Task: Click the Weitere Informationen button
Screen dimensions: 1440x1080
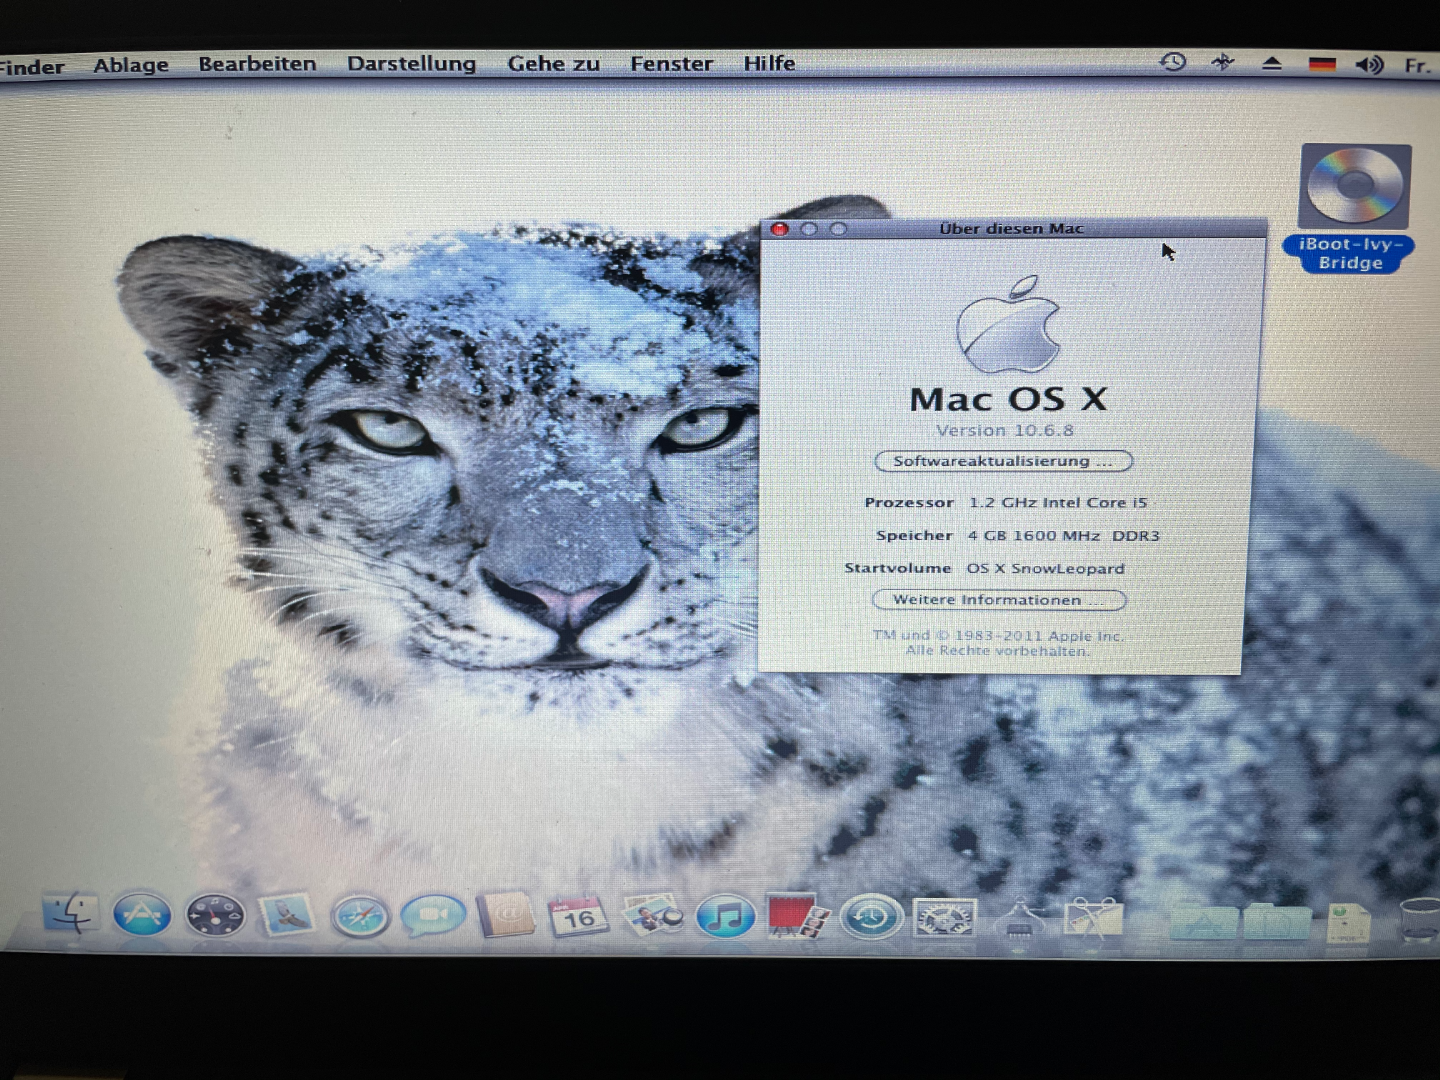Action: [x=999, y=600]
